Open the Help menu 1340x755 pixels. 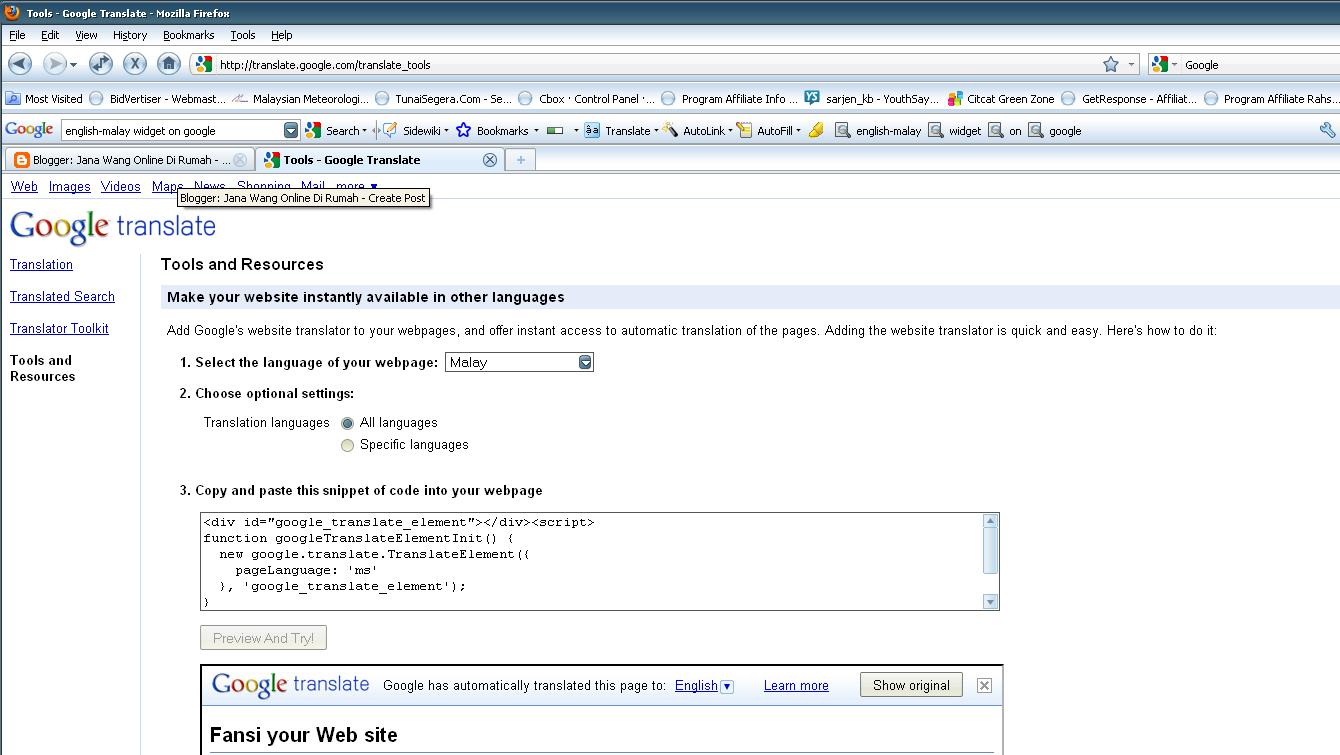[x=282, y=35]
